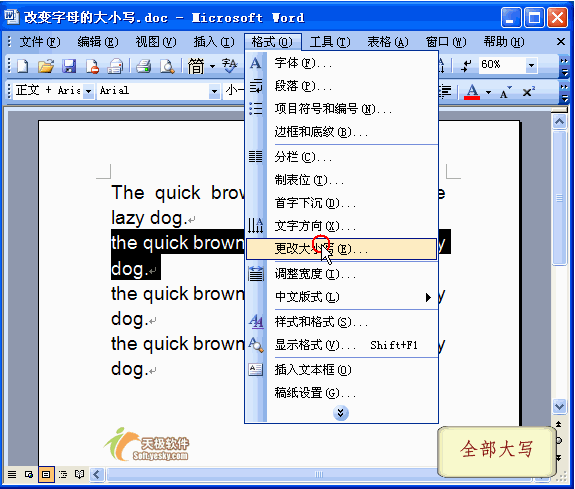Click the vertical scrollbar up arrow

[559, 121]
